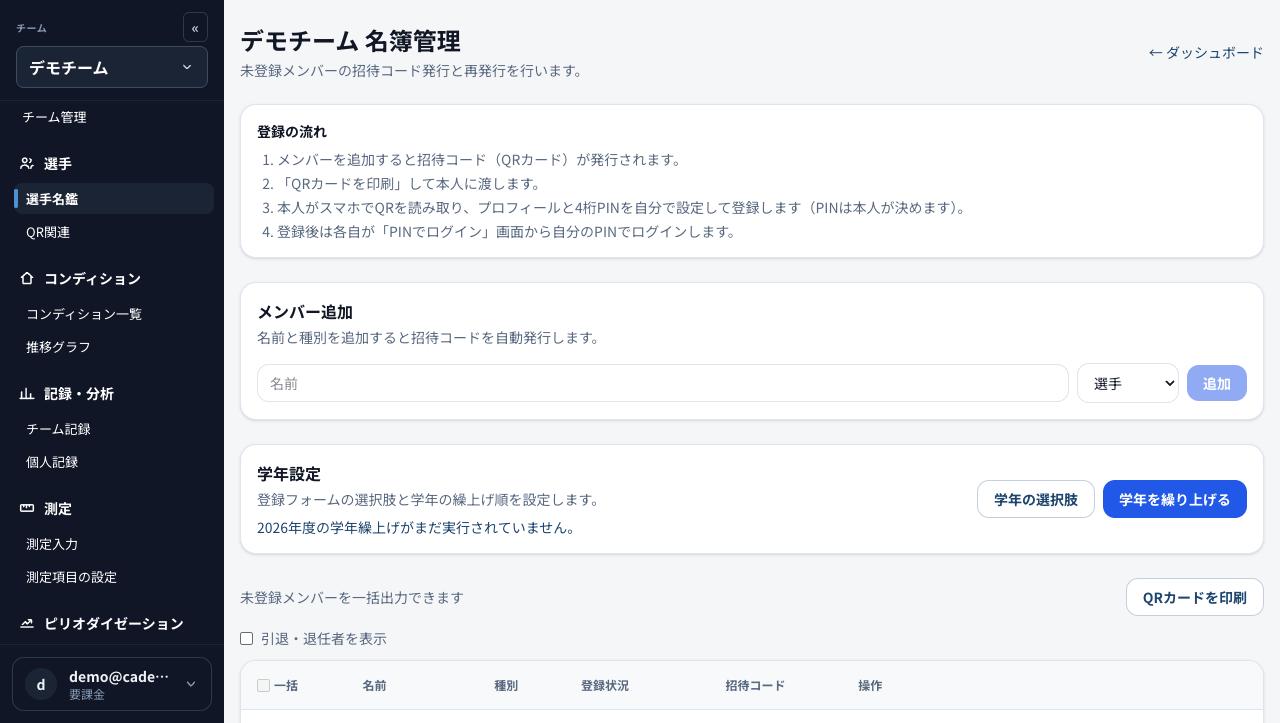Click the 記録・分析 bar chart icon

coord(27,393)
